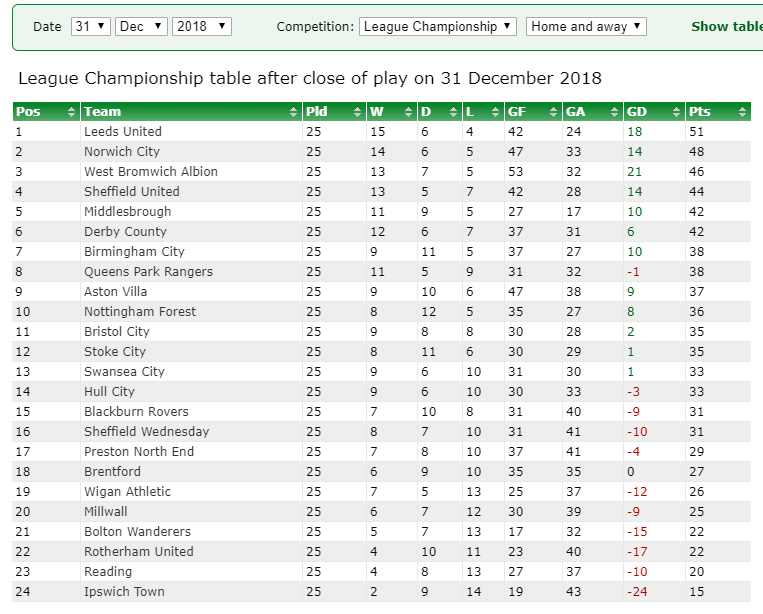This screenshot has height=614, width=763.
Task: Click the Norwich City team name
Action: click(122, 152)
